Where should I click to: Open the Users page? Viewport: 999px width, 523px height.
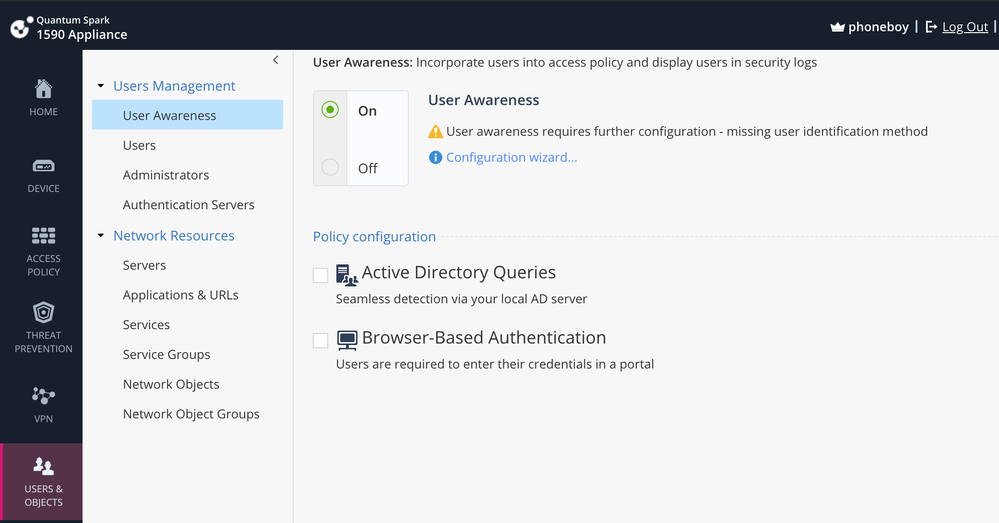[139, 145]
